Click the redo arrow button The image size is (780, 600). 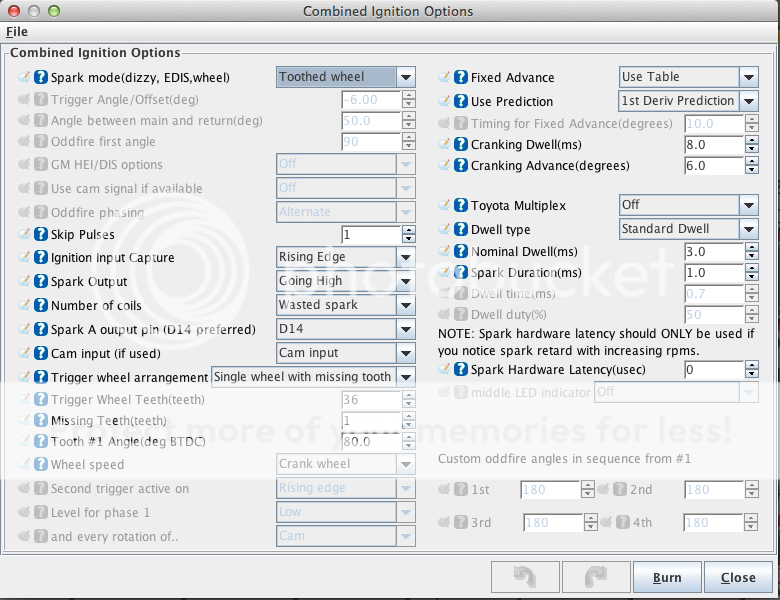coord(596,577)
